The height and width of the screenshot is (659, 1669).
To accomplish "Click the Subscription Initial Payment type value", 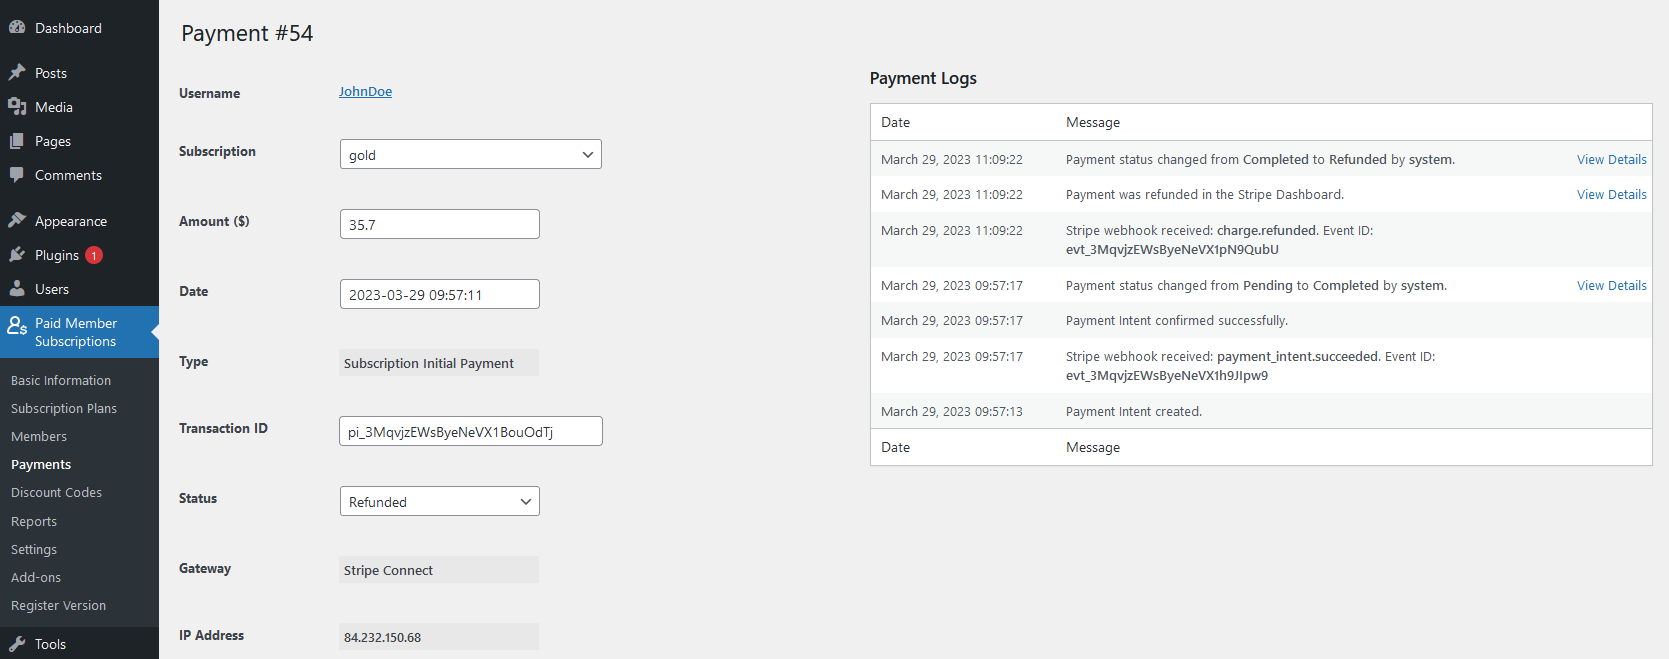I will tap(439, 363).
